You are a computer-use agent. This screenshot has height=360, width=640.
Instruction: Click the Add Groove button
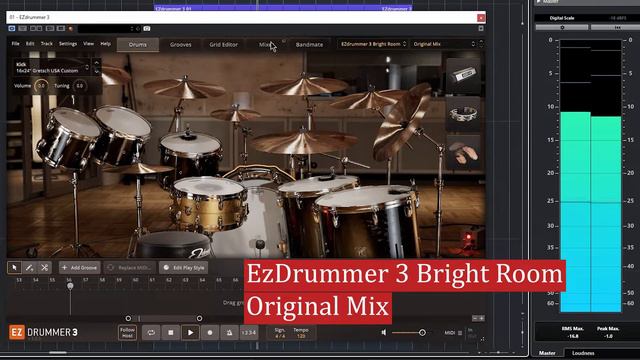point(80,268)
